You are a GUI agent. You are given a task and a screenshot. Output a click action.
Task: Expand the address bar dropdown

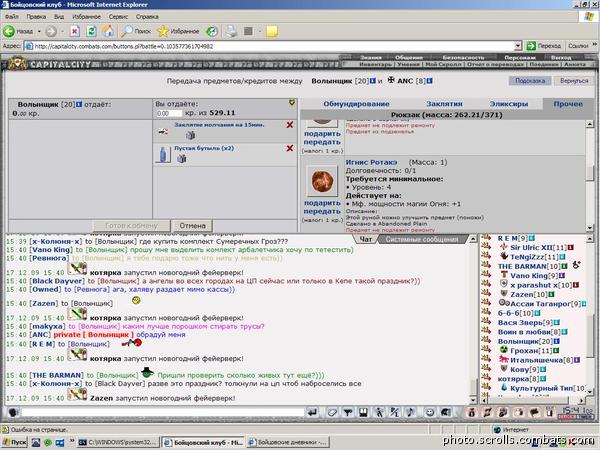click(518, 46)
